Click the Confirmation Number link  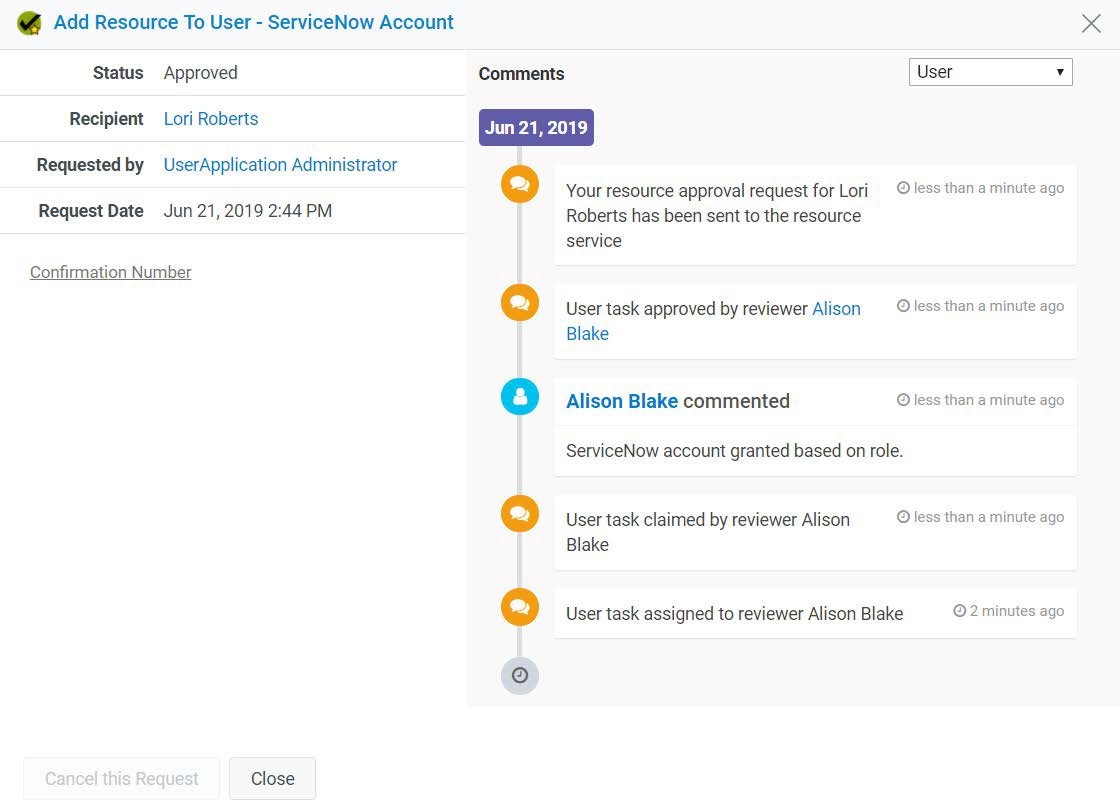[x=111, y=272]
